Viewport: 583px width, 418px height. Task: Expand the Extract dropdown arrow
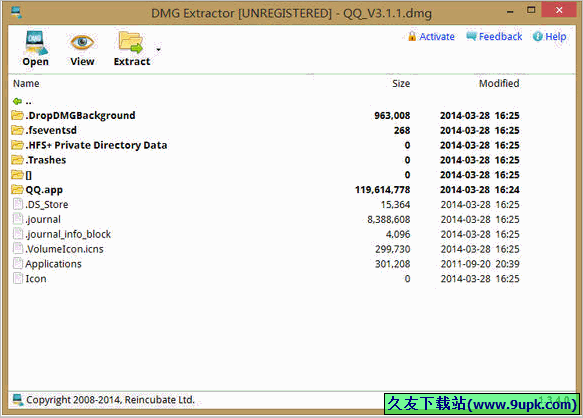(x=159, y=49)
